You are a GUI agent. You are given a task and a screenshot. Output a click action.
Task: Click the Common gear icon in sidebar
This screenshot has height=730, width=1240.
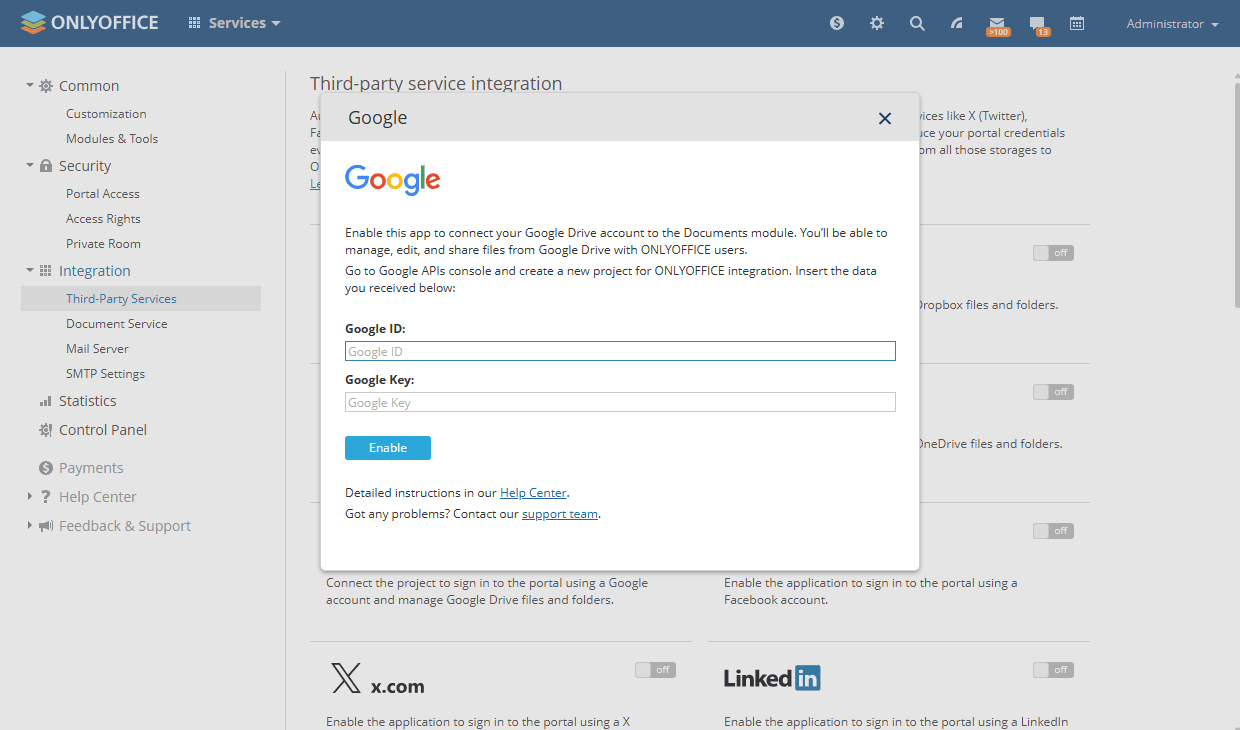coord(46,86)
